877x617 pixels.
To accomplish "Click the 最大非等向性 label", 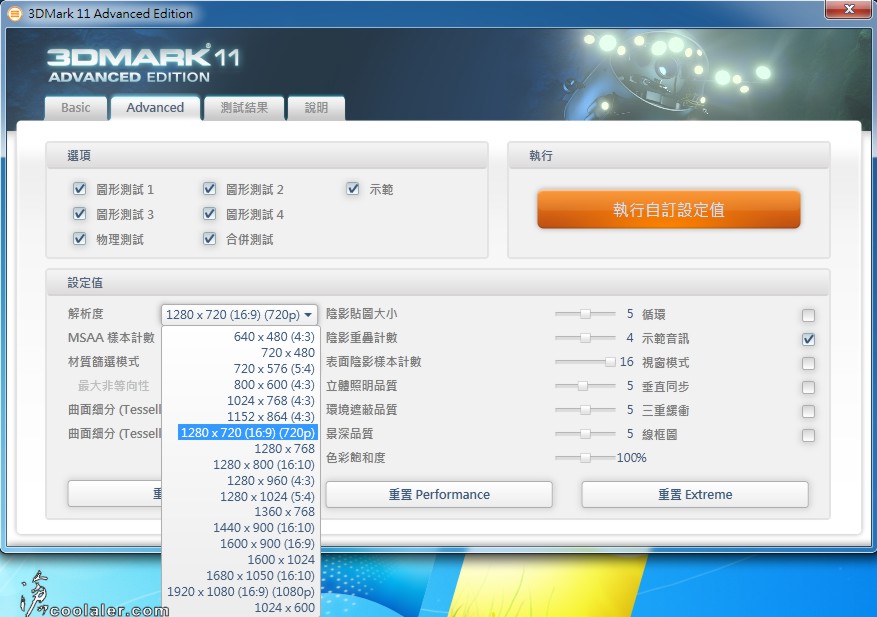I will [114, 386].
